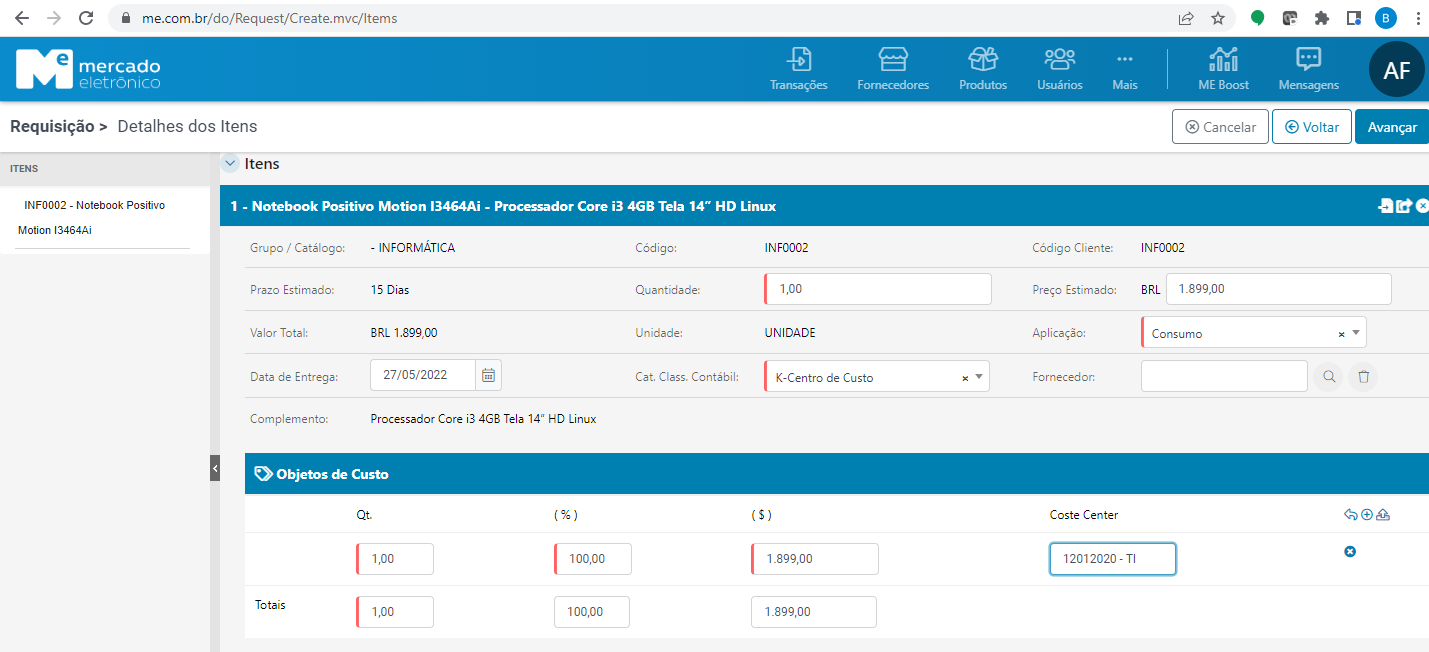Open the Aplicação dropdown arrow
Viewport: 1429px width, 652px height.
pyautogui.click(x=1356, y=333)
